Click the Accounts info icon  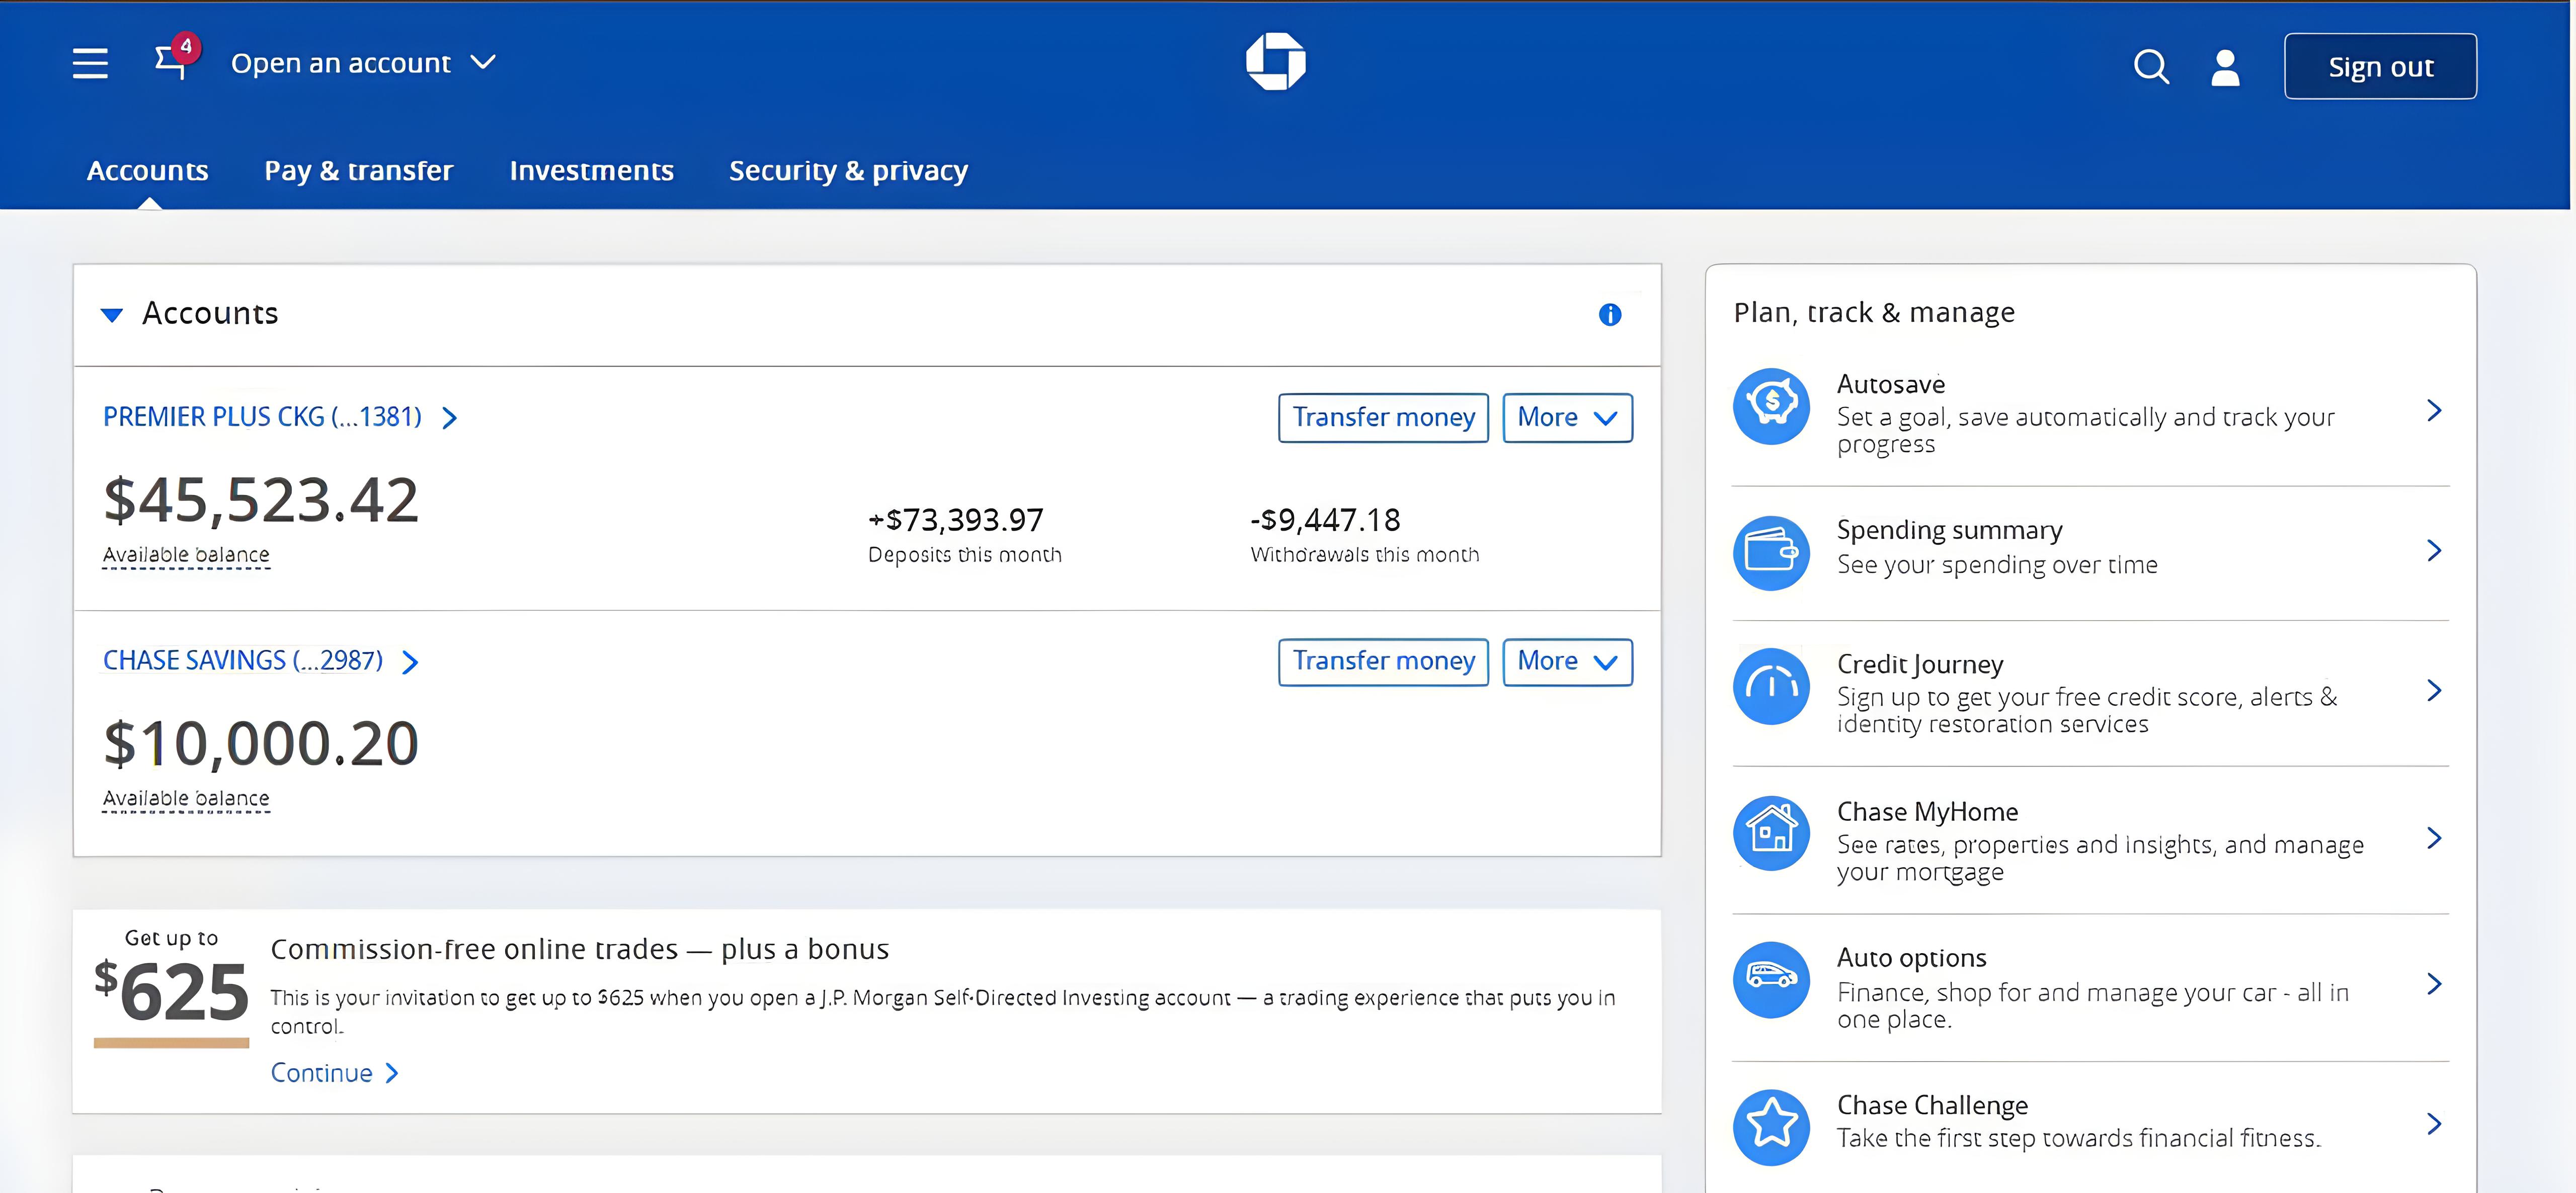tap(1609, 315)
